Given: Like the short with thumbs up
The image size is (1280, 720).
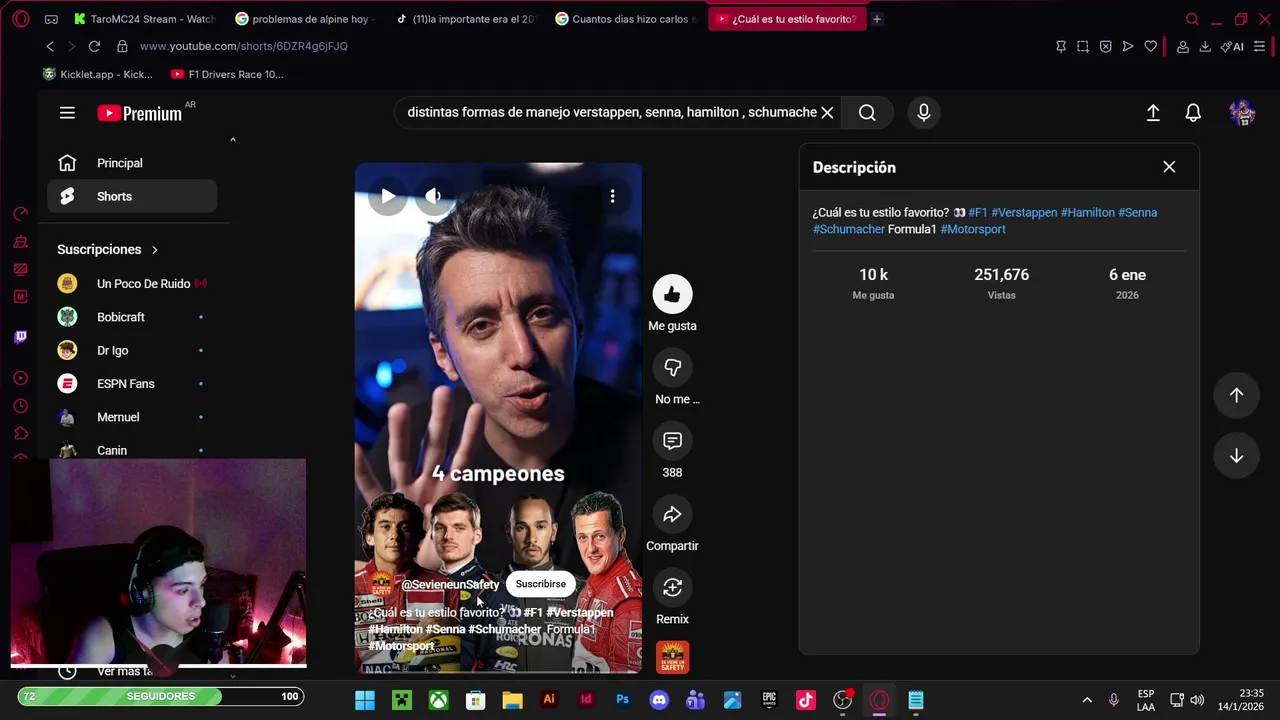Looking at the screenshot, I should 672,294.
